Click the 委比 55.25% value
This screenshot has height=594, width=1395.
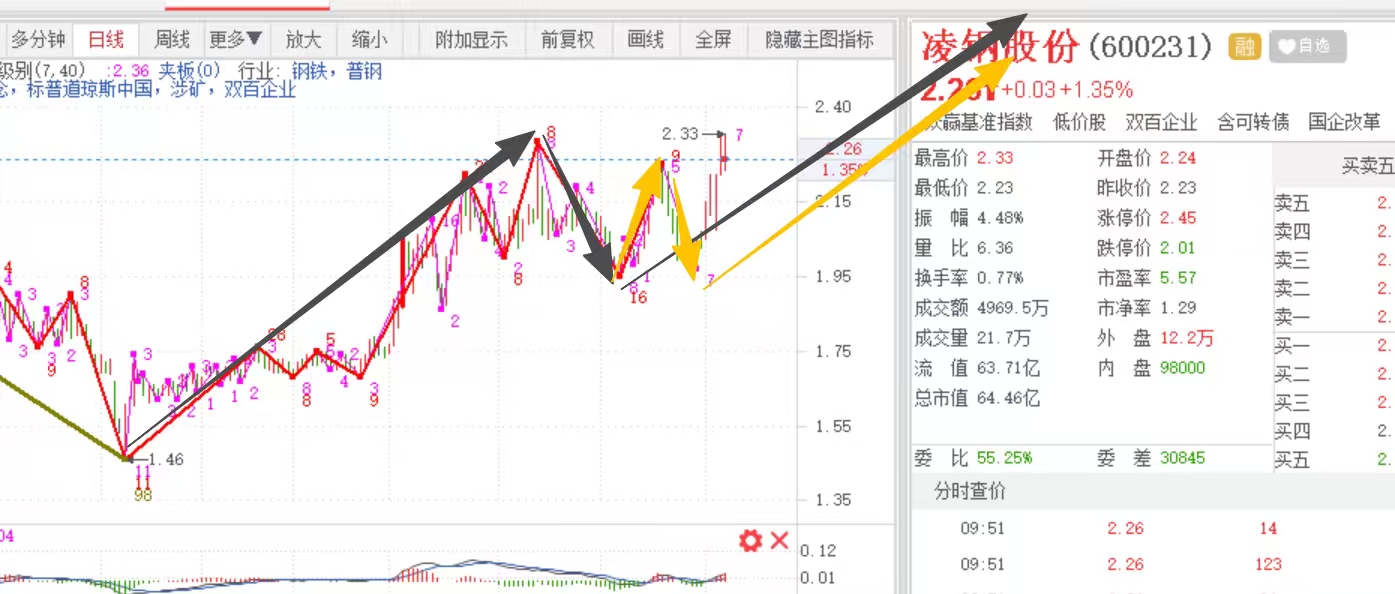point(1004,458)
